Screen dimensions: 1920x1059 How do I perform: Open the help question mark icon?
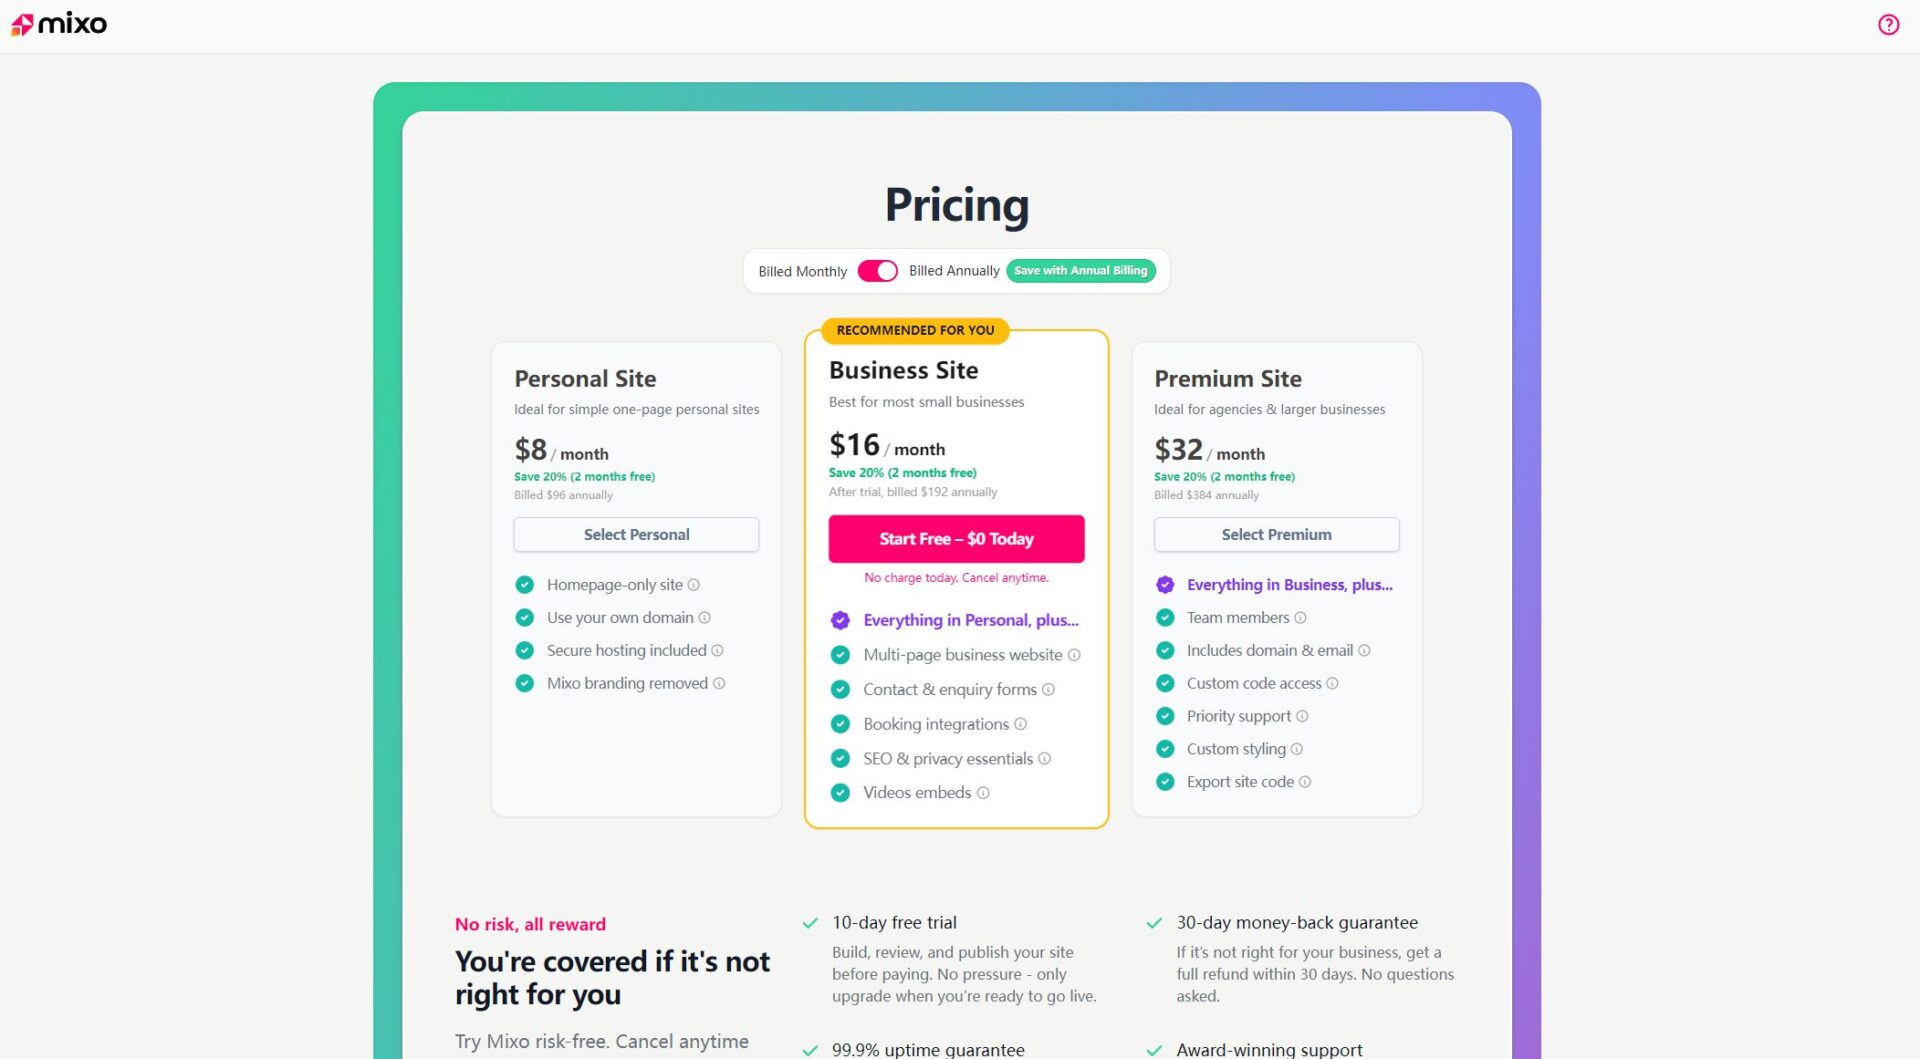(1888, 25)
